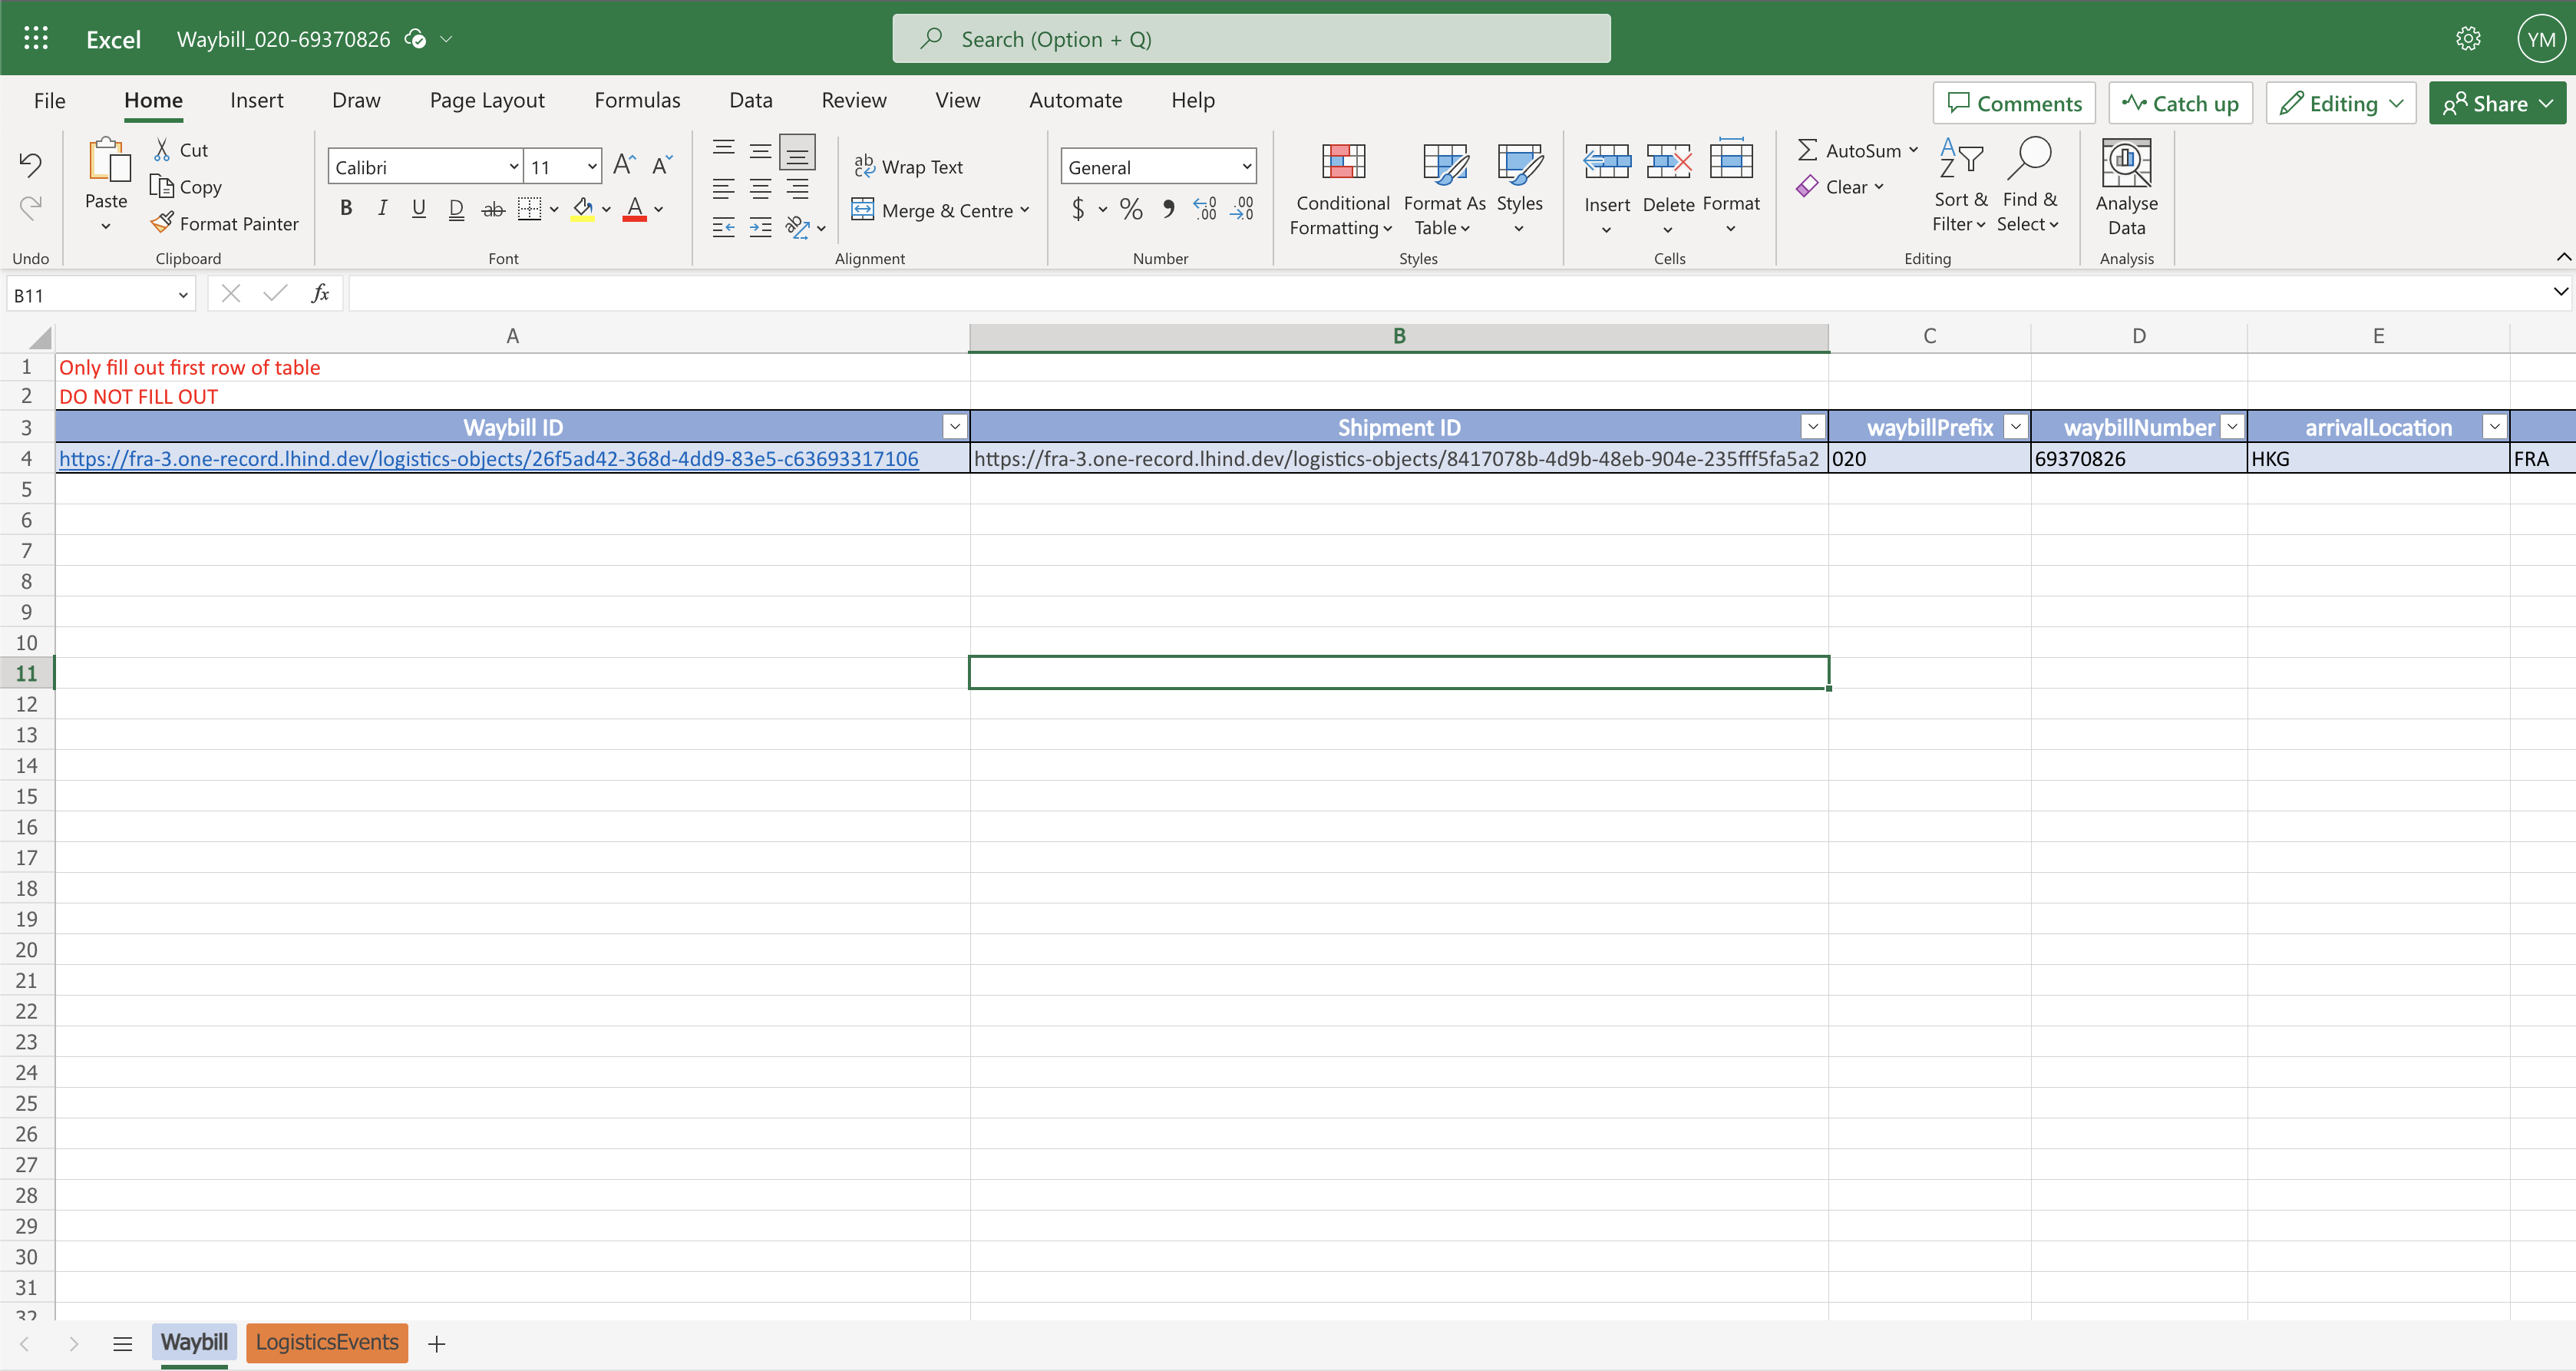Click the Sort & Filter icon
This screenshot has width=2576, height=1371.
pos(1960,160)
